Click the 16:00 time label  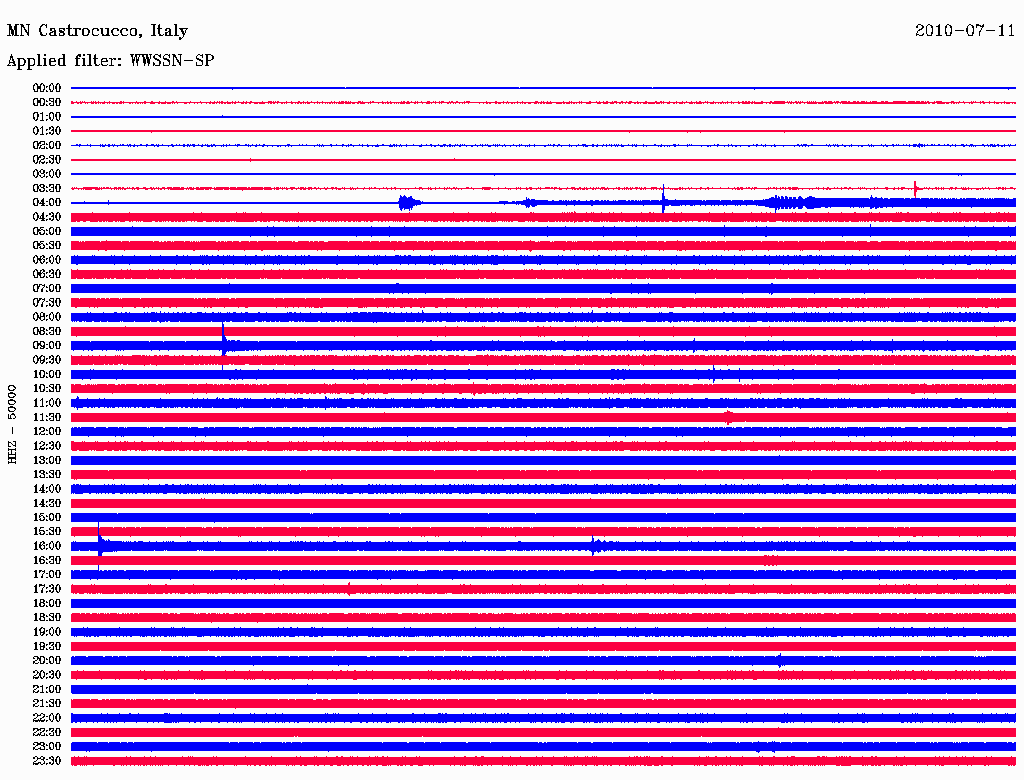point(47,546)
